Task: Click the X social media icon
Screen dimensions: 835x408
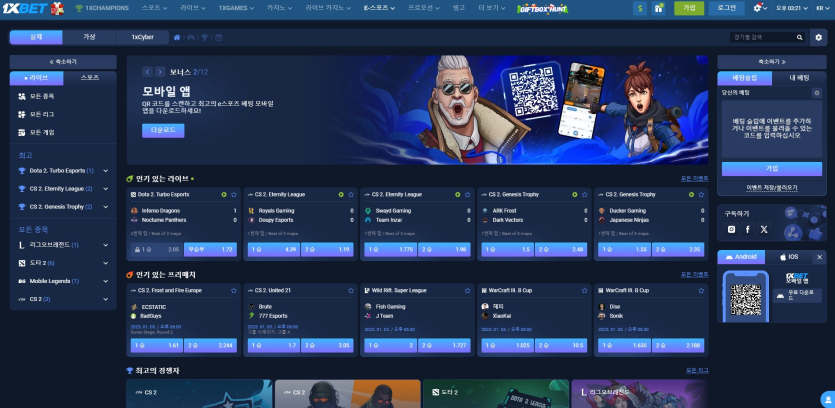Action: (x=762, y=229)
